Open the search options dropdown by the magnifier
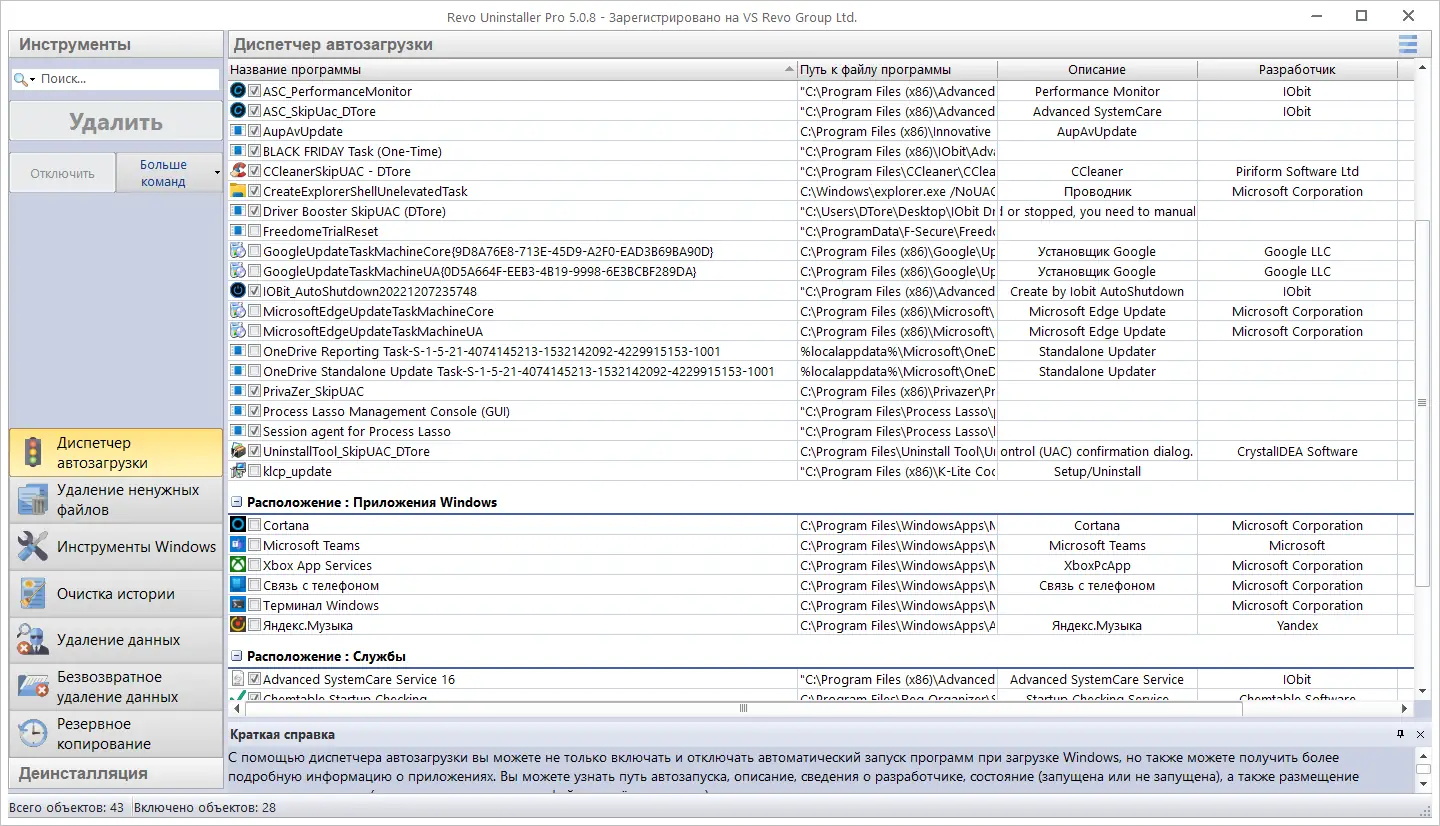 point(33,79)
